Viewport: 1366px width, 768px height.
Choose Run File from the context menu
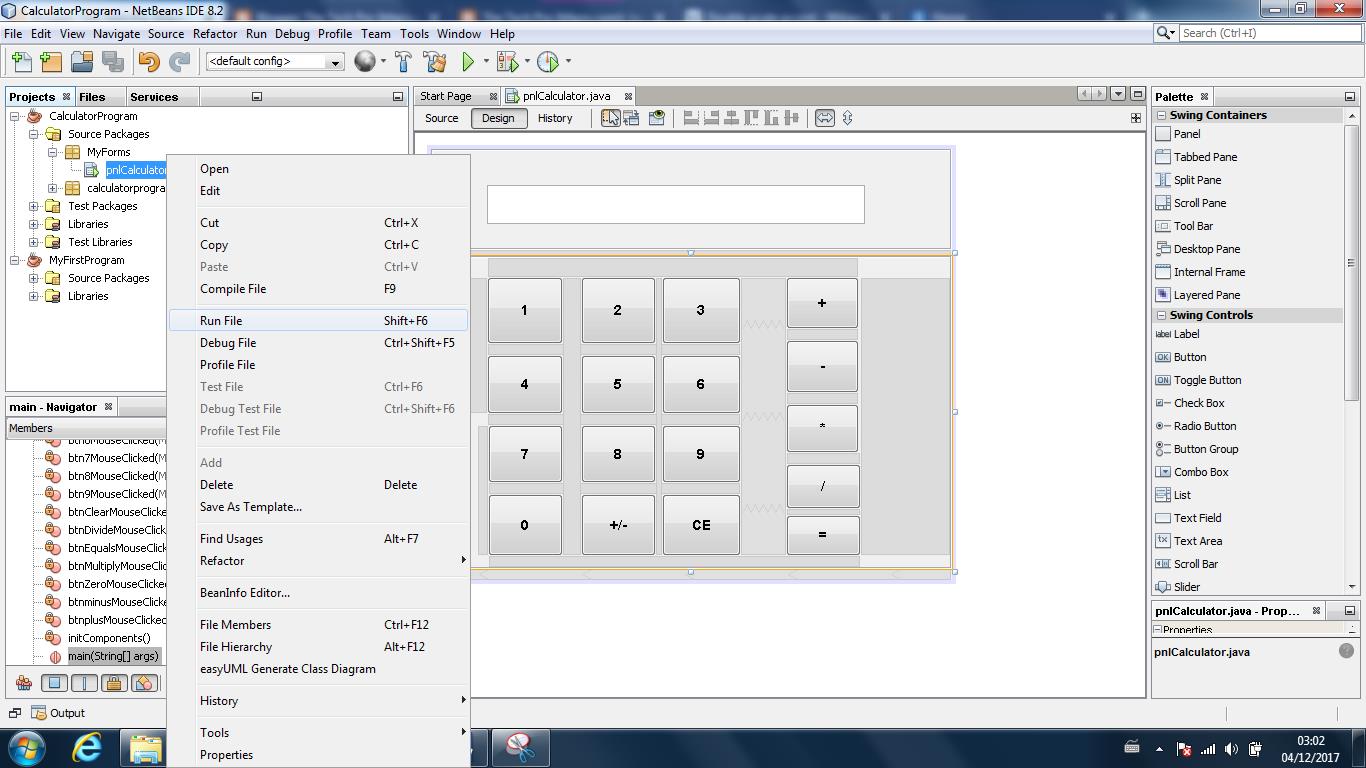coord(224,320)
